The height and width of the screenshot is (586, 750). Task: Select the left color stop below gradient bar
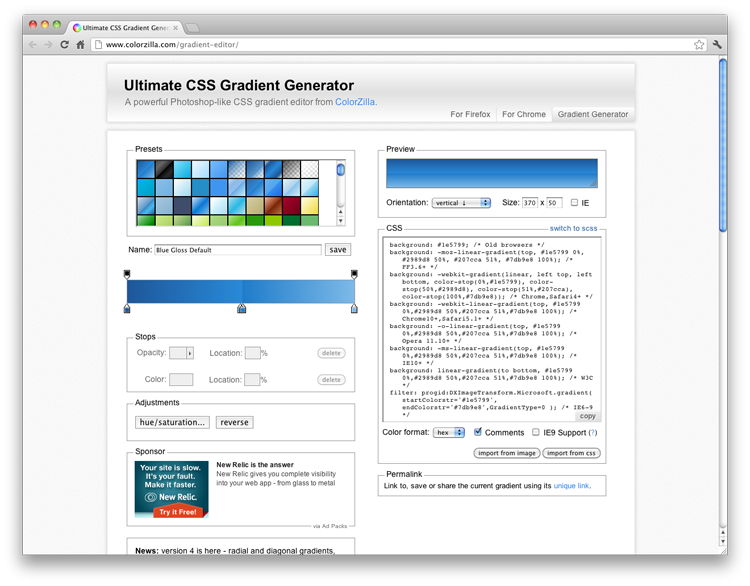(127, 309)
